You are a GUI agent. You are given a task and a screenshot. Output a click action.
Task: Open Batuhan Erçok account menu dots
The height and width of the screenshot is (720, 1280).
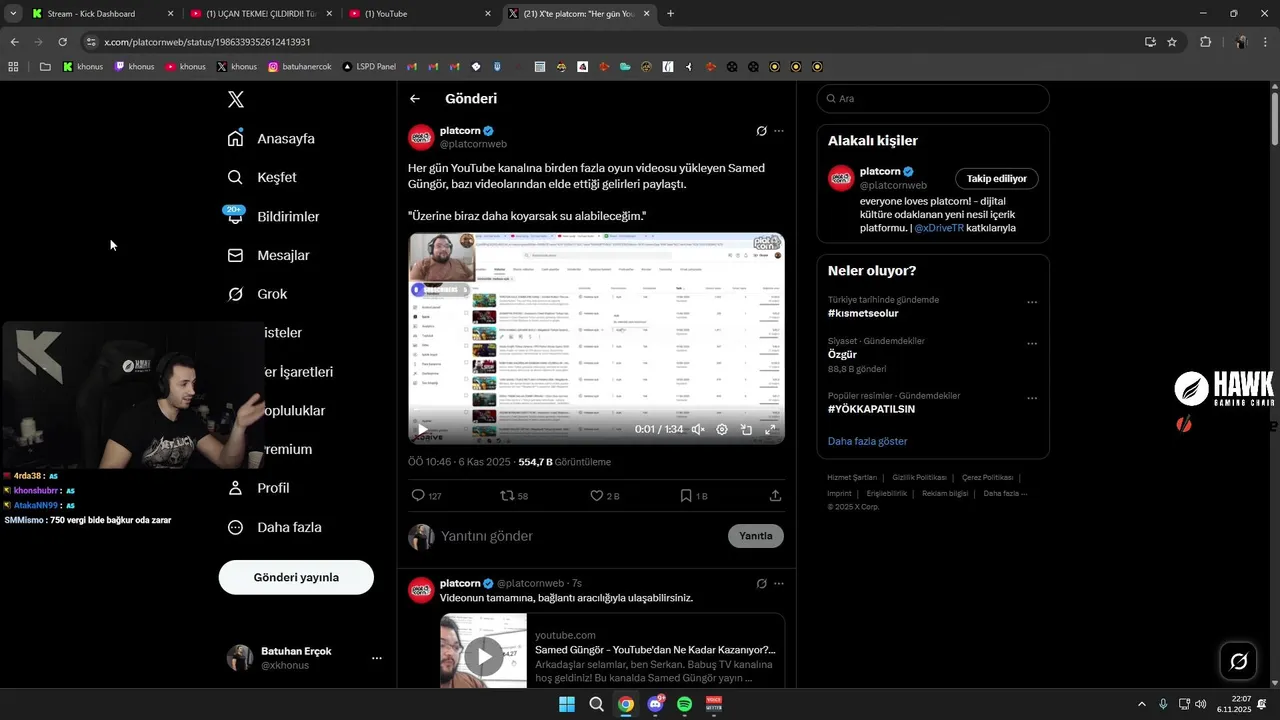[377, 658]
